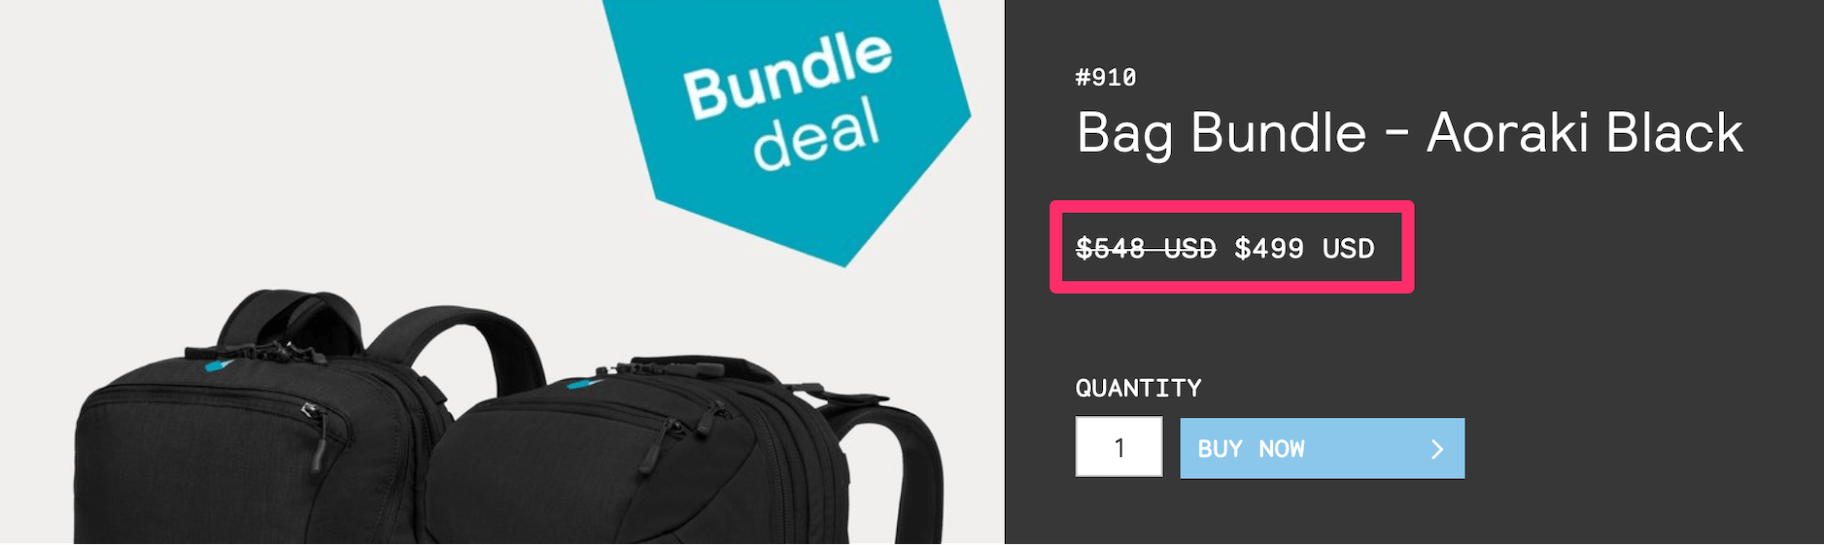Click the word "Bundle" inside the teal badge
1824x545 pixels.
pos(787,74)
